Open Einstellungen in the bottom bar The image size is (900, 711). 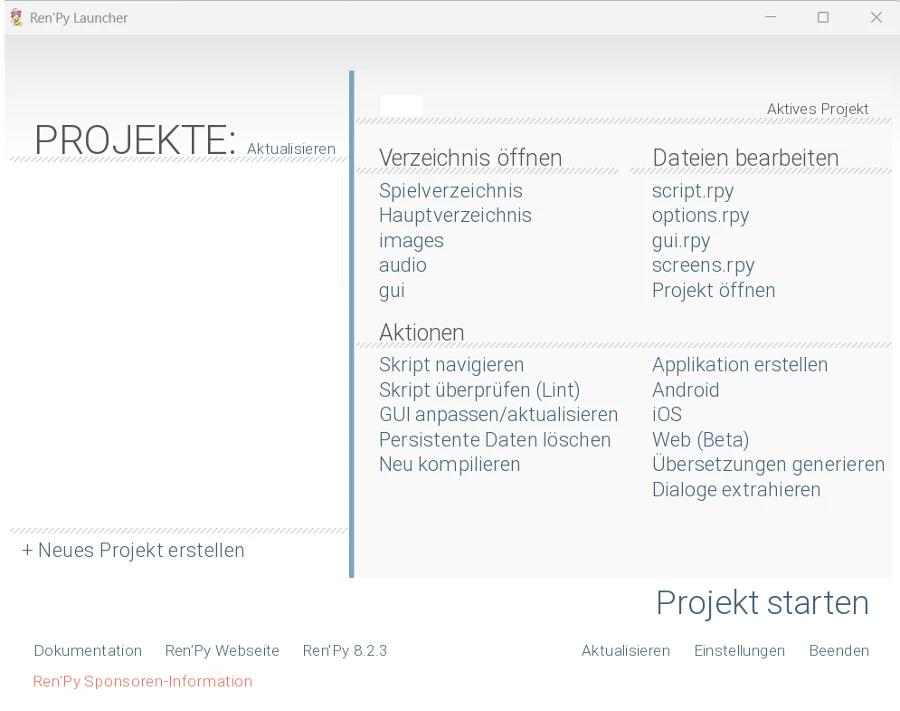click(739, 650)
